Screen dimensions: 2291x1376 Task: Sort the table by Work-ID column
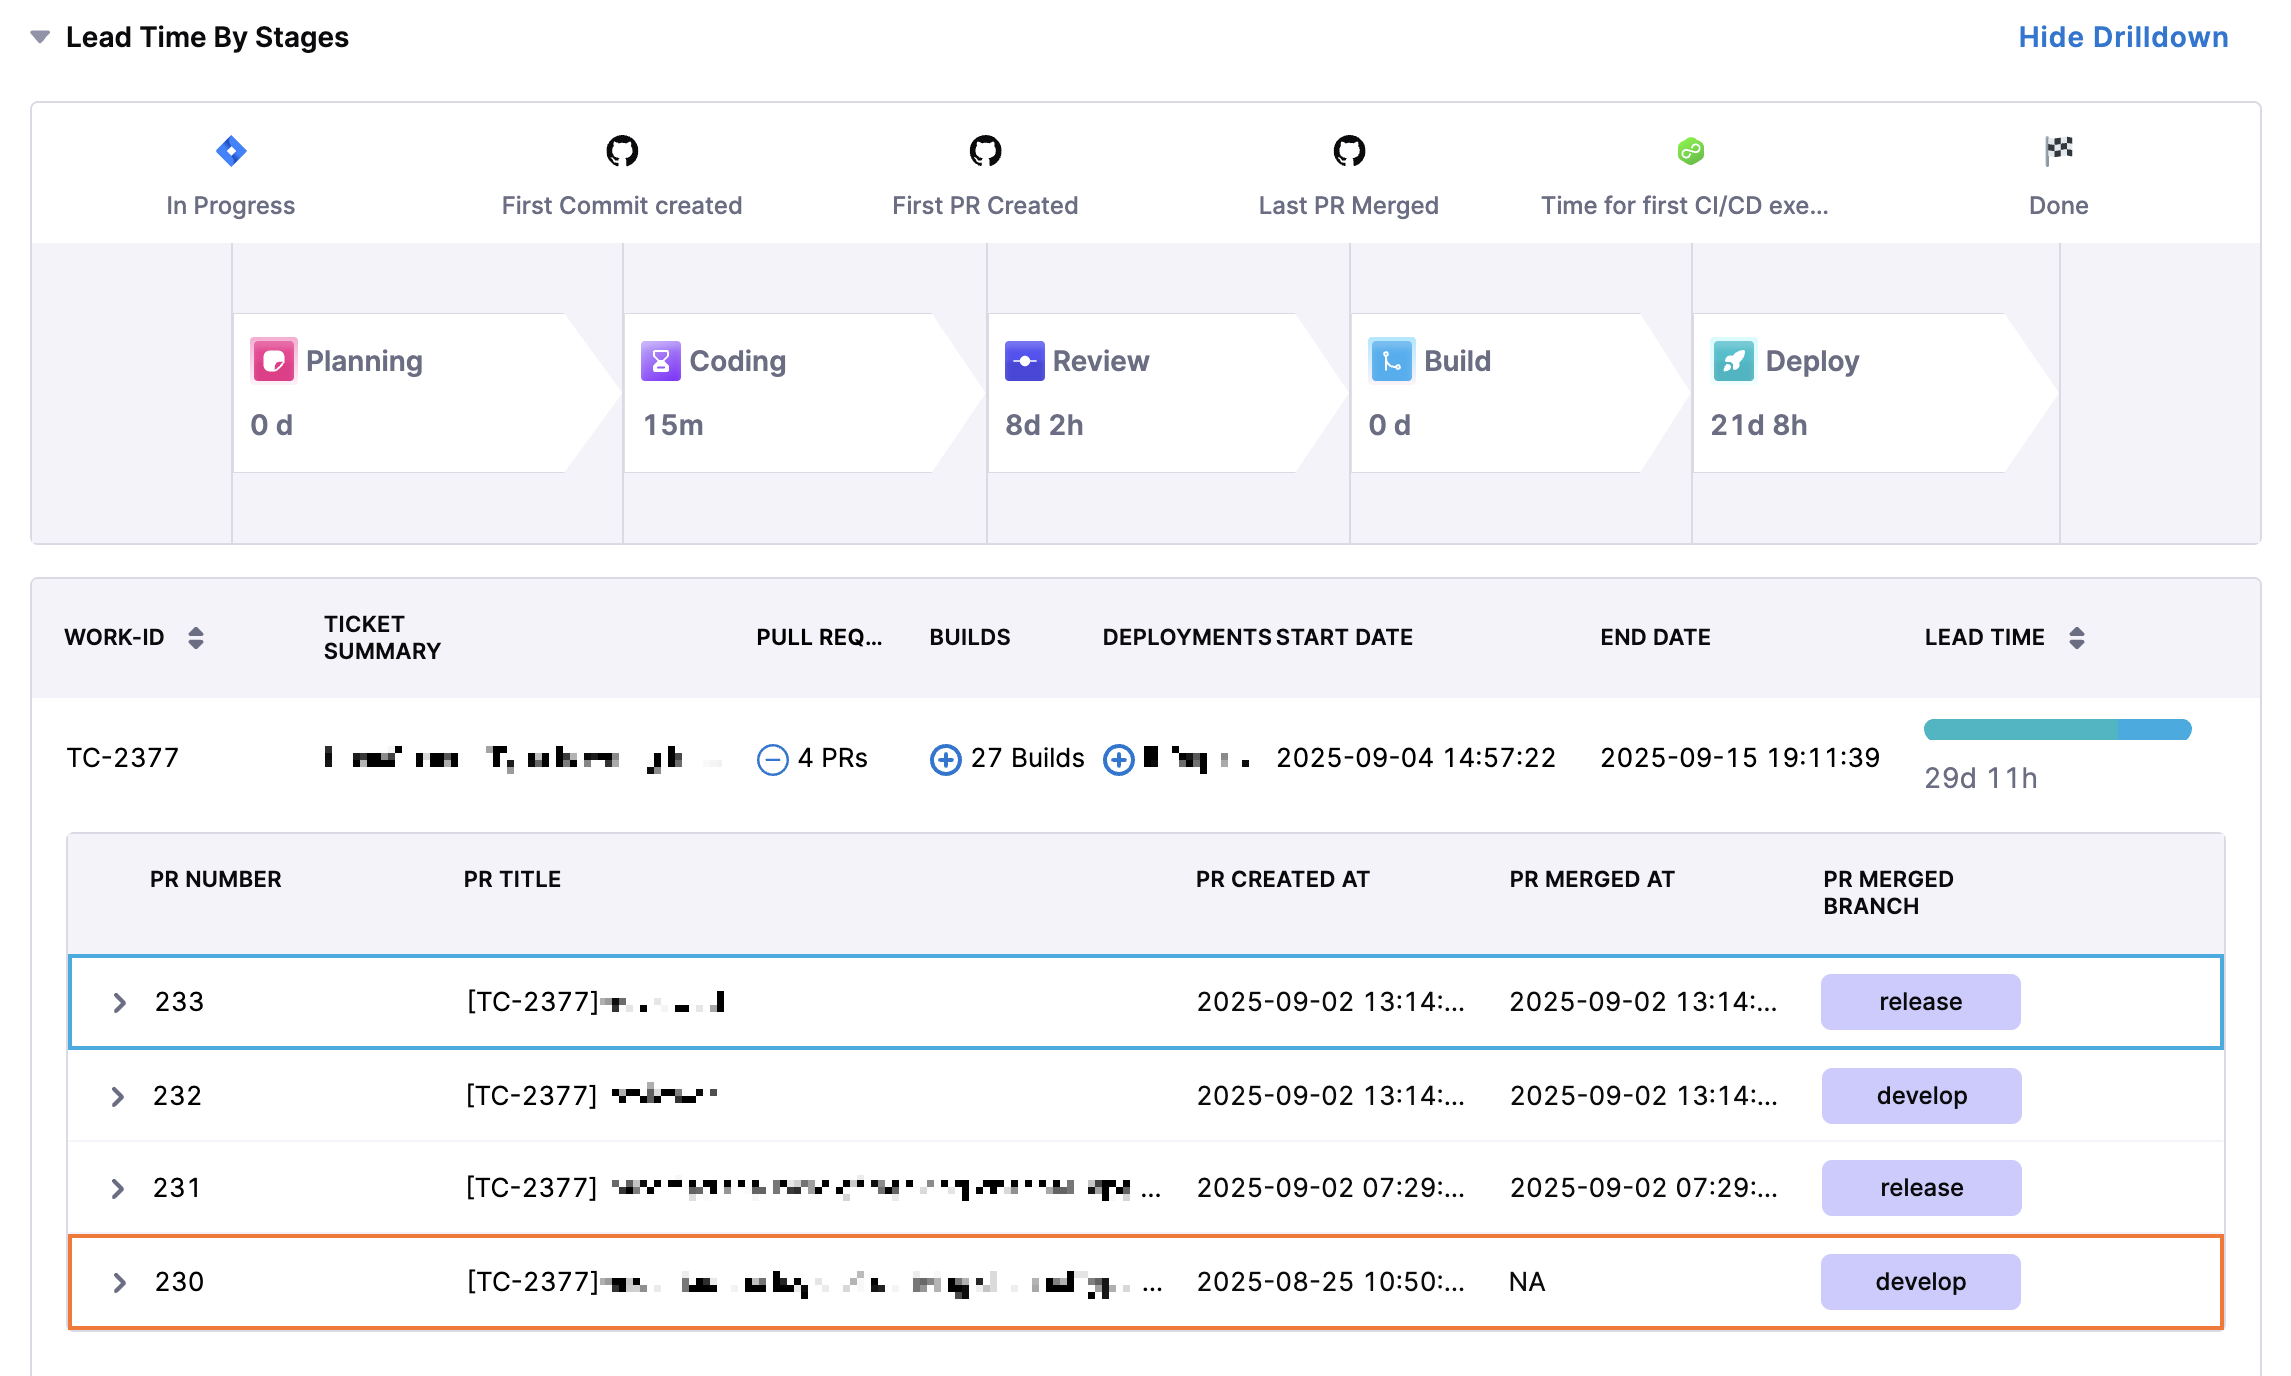pyautogui.click(x=196, y=638)
